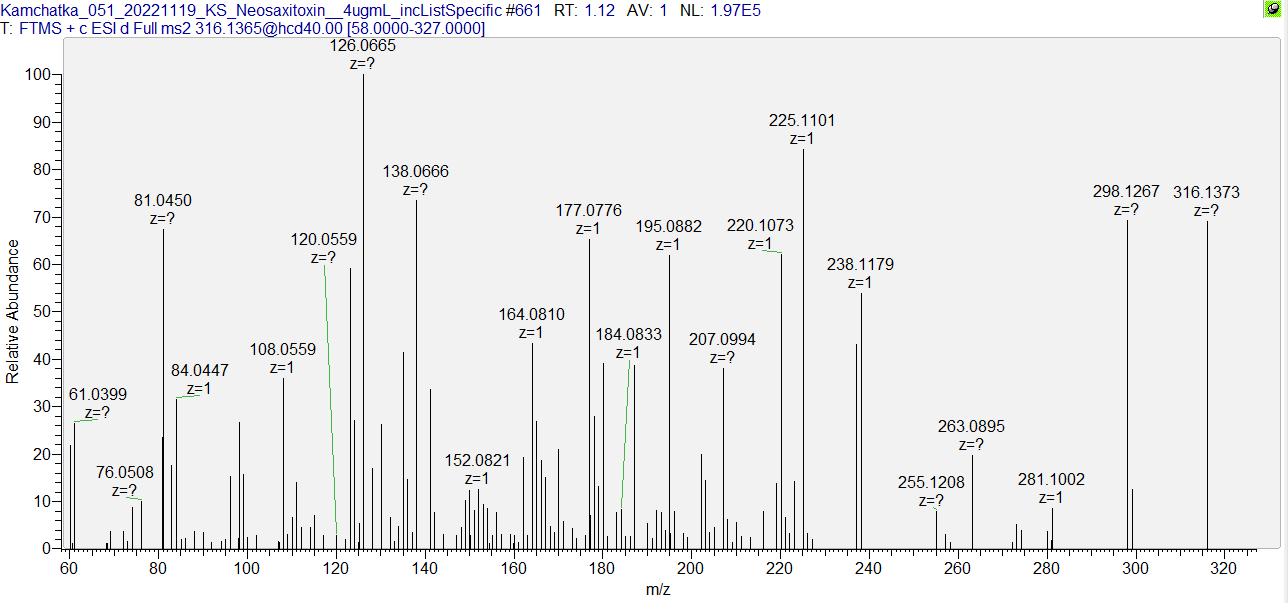Select the 238.1179 peak label
1288x603 pixels.
[x=860, y=265]
